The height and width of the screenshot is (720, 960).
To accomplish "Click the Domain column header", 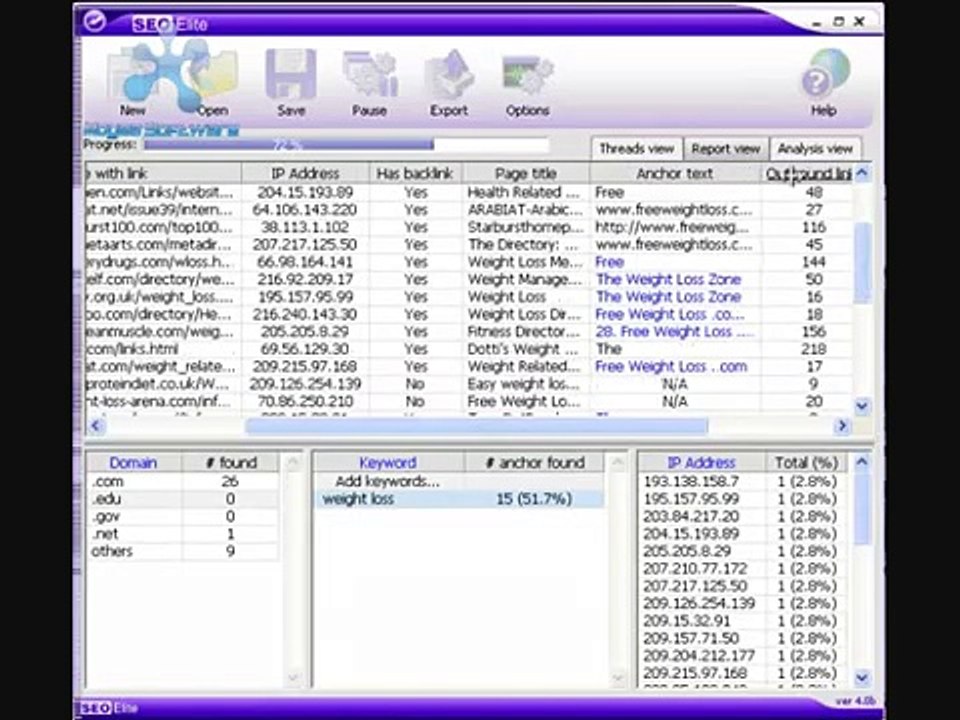I will point(133,463).
